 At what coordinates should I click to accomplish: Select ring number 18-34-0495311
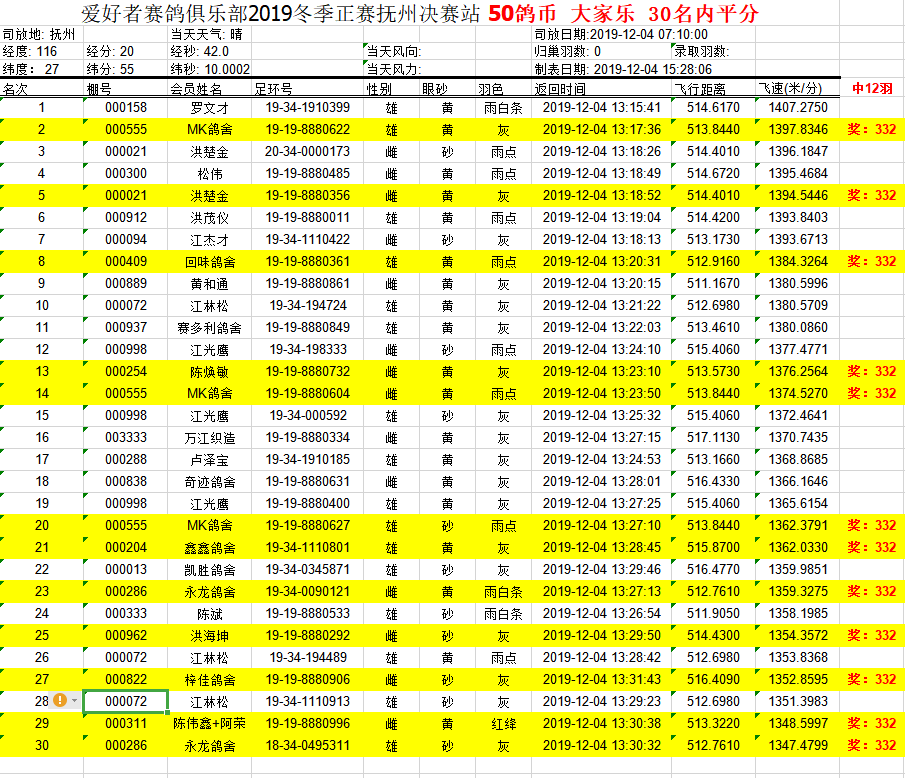tap(308, 745)
